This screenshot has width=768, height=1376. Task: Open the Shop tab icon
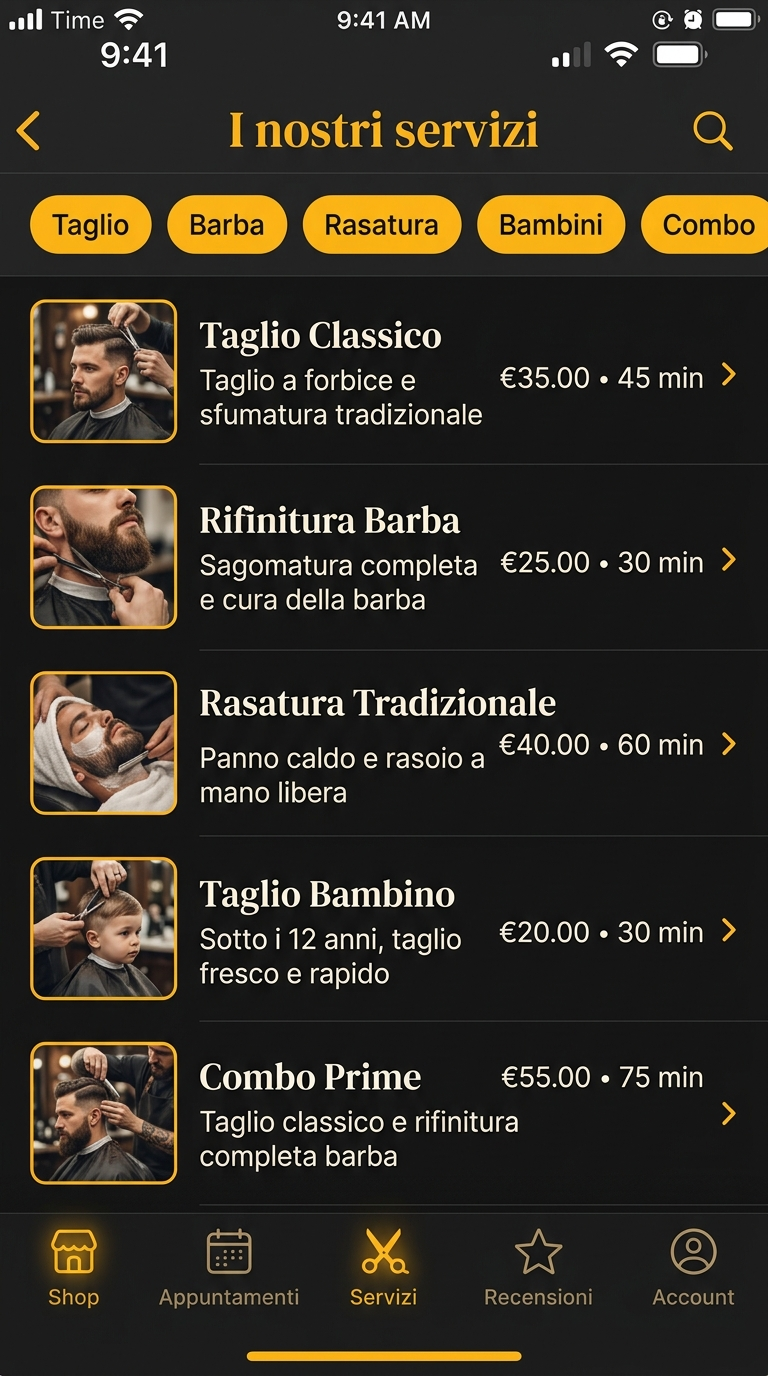point(74,1252)
